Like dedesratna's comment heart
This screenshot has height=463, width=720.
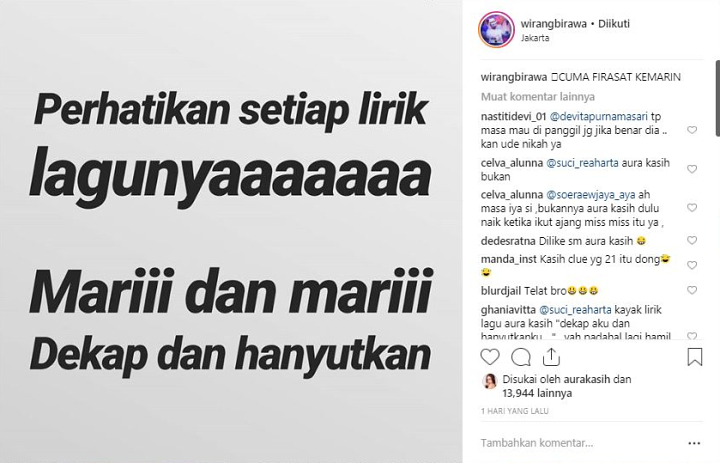point(692,240)
